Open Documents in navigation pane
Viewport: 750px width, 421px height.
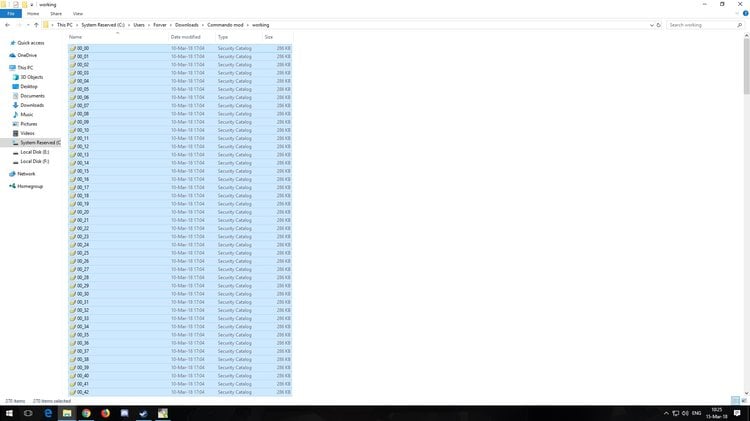32,96
